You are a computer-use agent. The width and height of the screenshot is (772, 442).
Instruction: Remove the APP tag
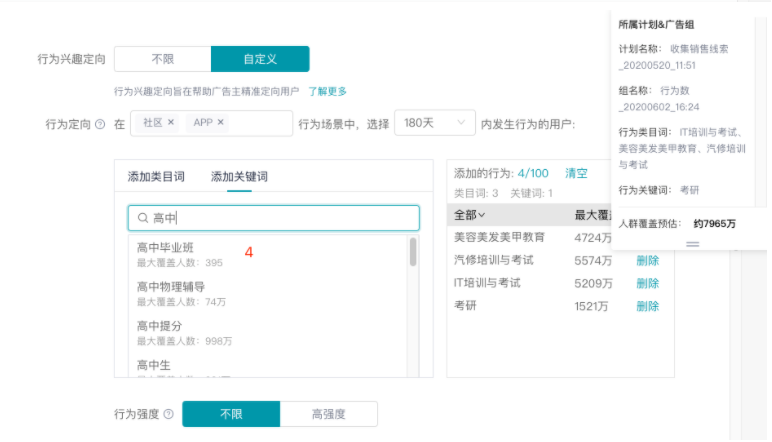pyautogui.click(x=221, y=122)
